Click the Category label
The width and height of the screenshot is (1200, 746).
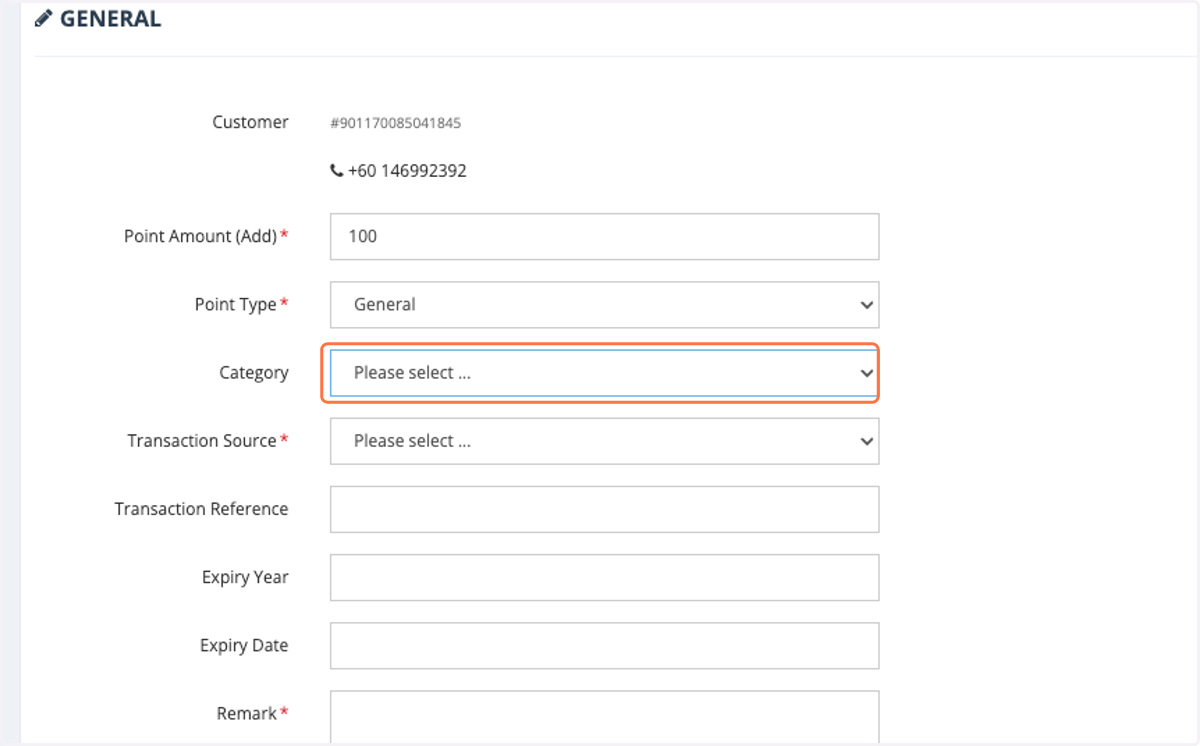pyautogui.click(x=254, y=373)
